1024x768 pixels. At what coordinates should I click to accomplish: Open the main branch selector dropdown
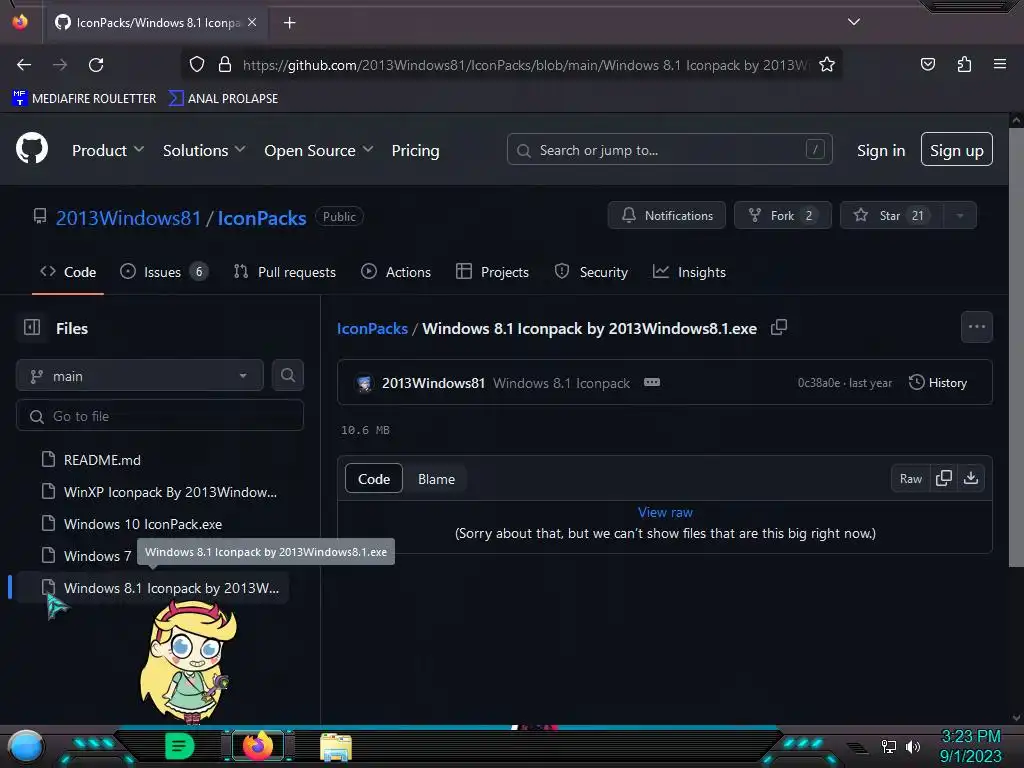pos(140,376)
